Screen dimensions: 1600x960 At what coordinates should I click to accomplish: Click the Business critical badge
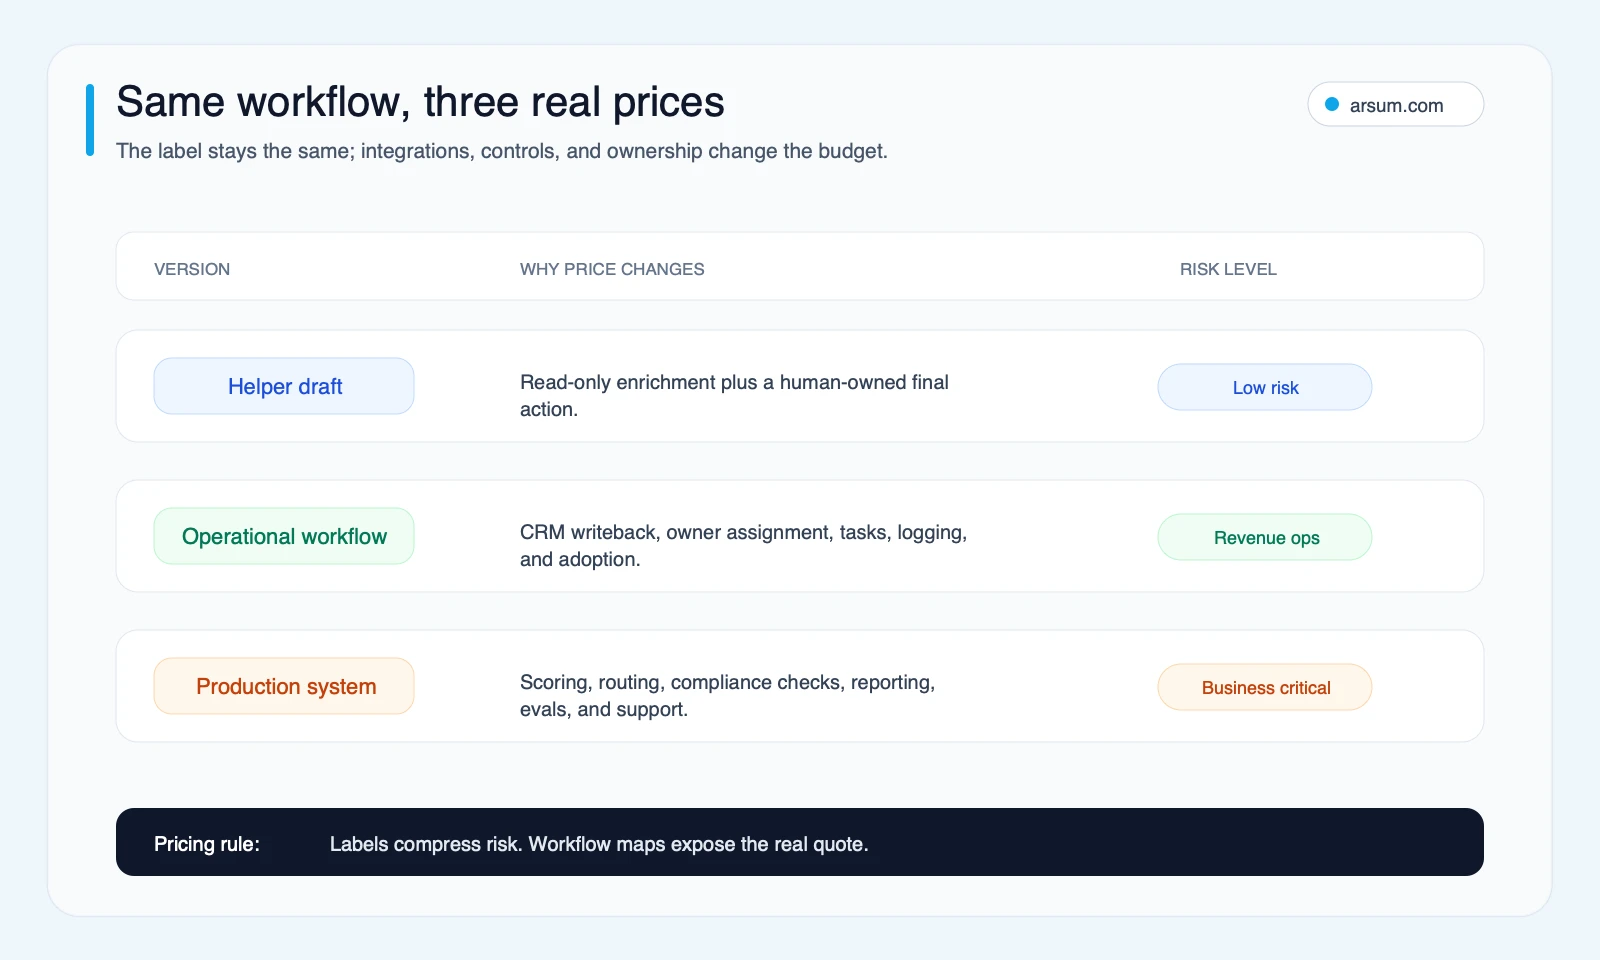pos(1265,687)
